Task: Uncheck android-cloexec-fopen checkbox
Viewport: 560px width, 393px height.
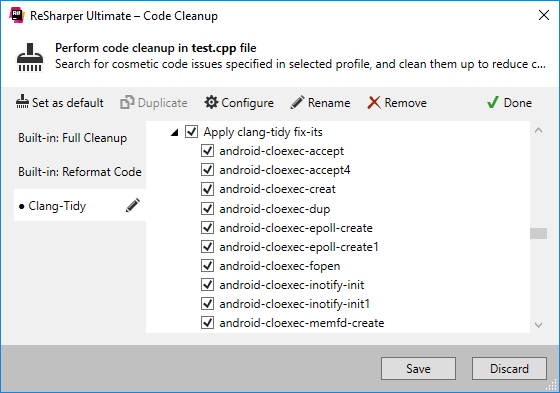Action: 207,265
